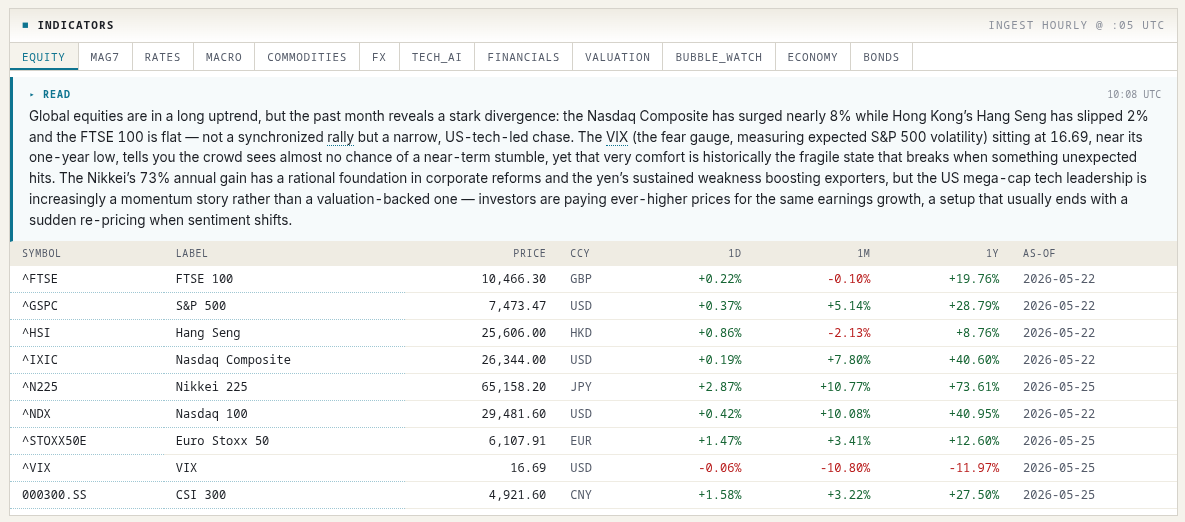The height and width of the screenshot is (522, 1185).
Task: Click the 1M column header
Action: click(x=864, y=254)
